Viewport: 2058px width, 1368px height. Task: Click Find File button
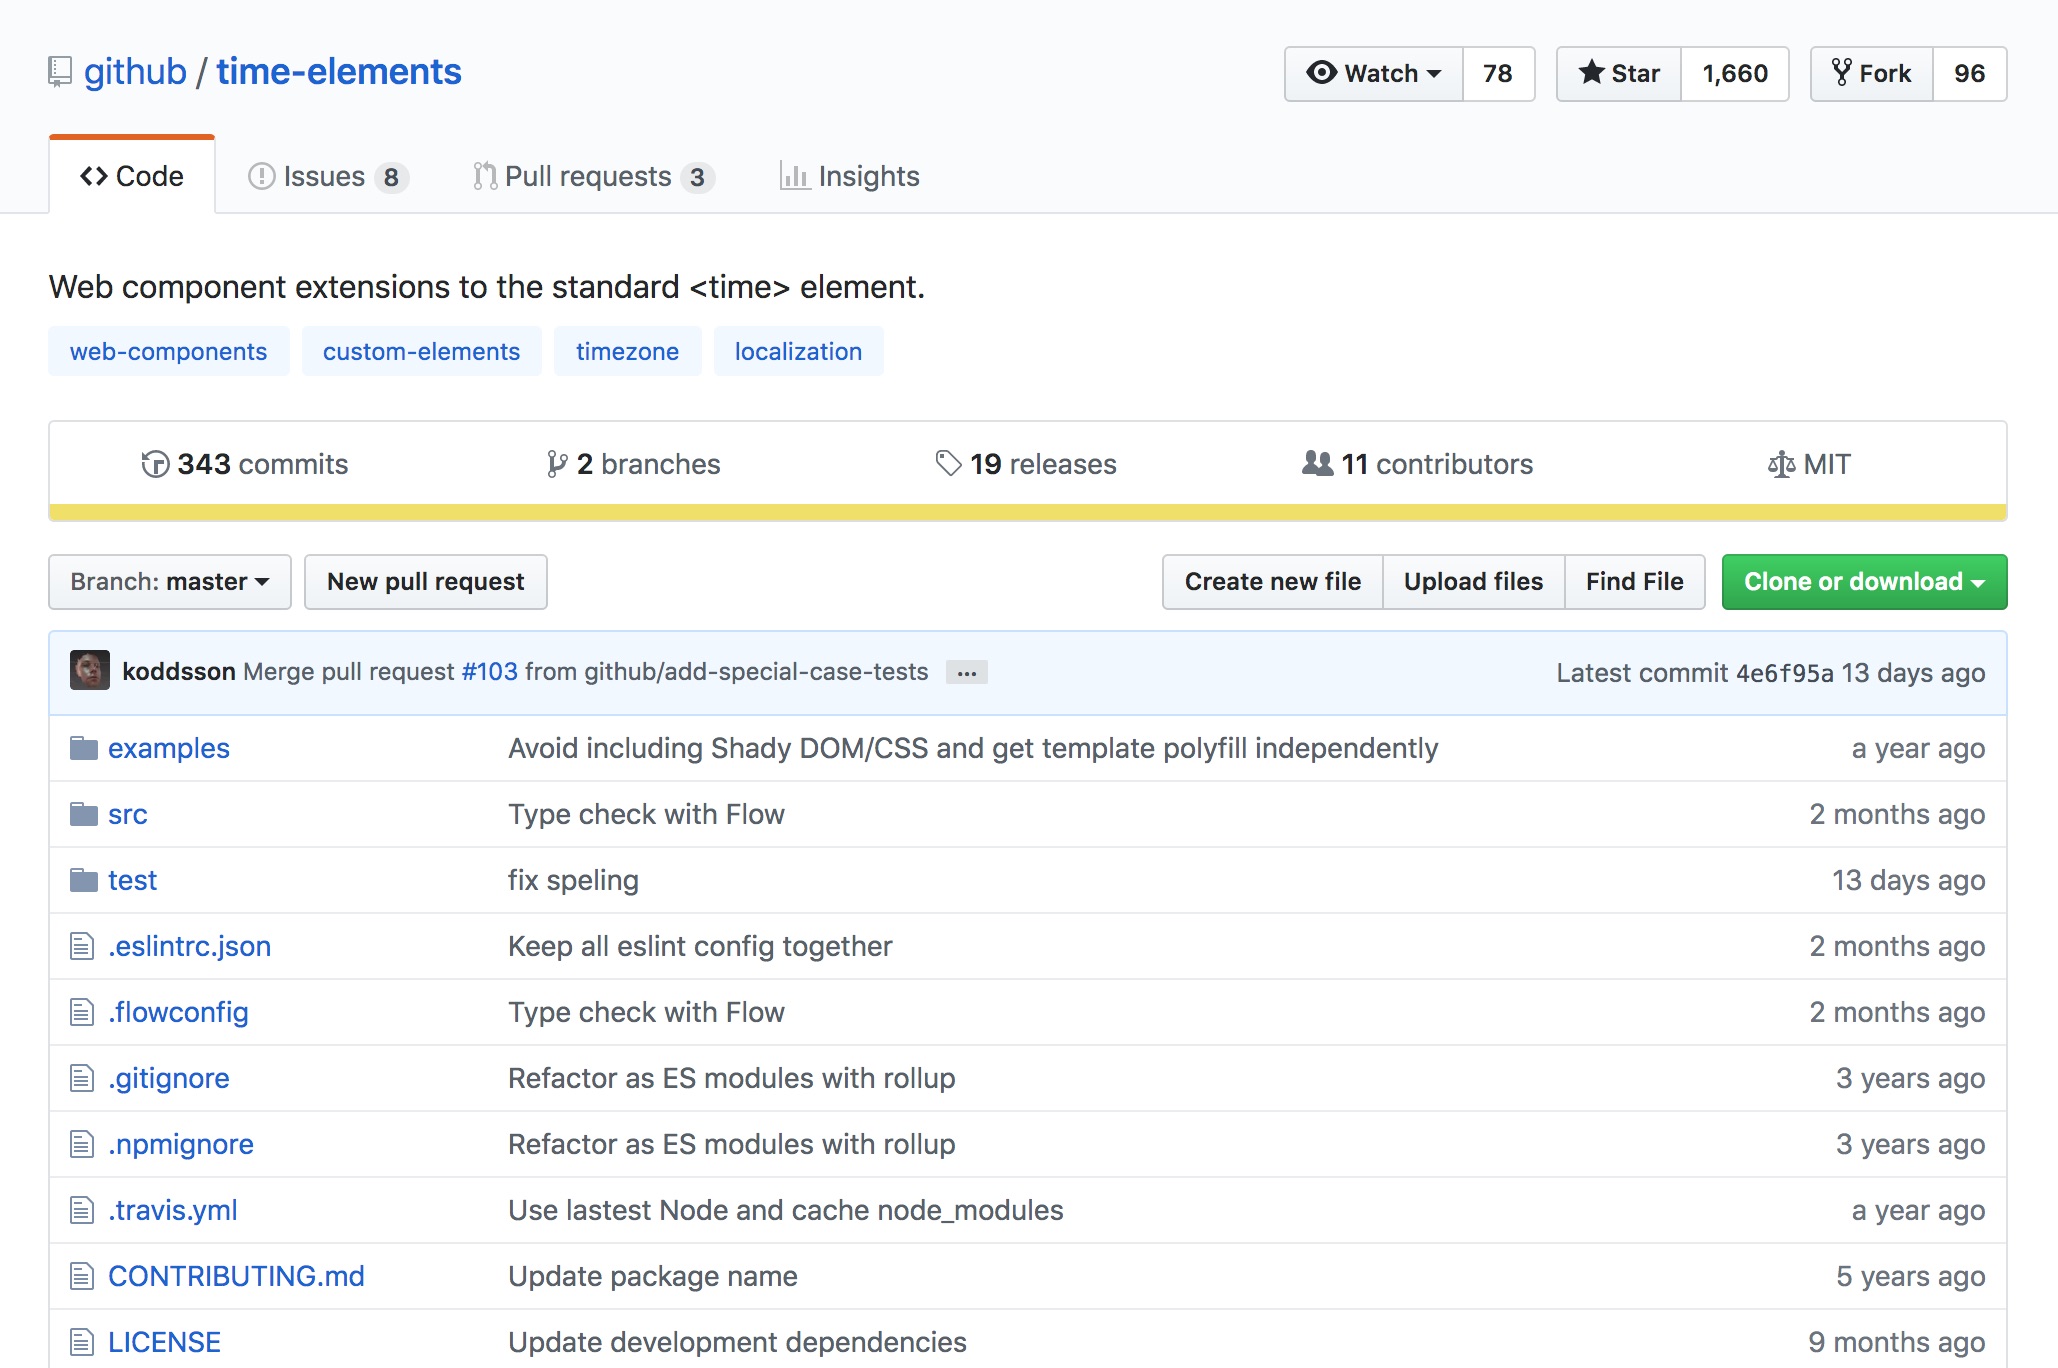click(1635, 582)
